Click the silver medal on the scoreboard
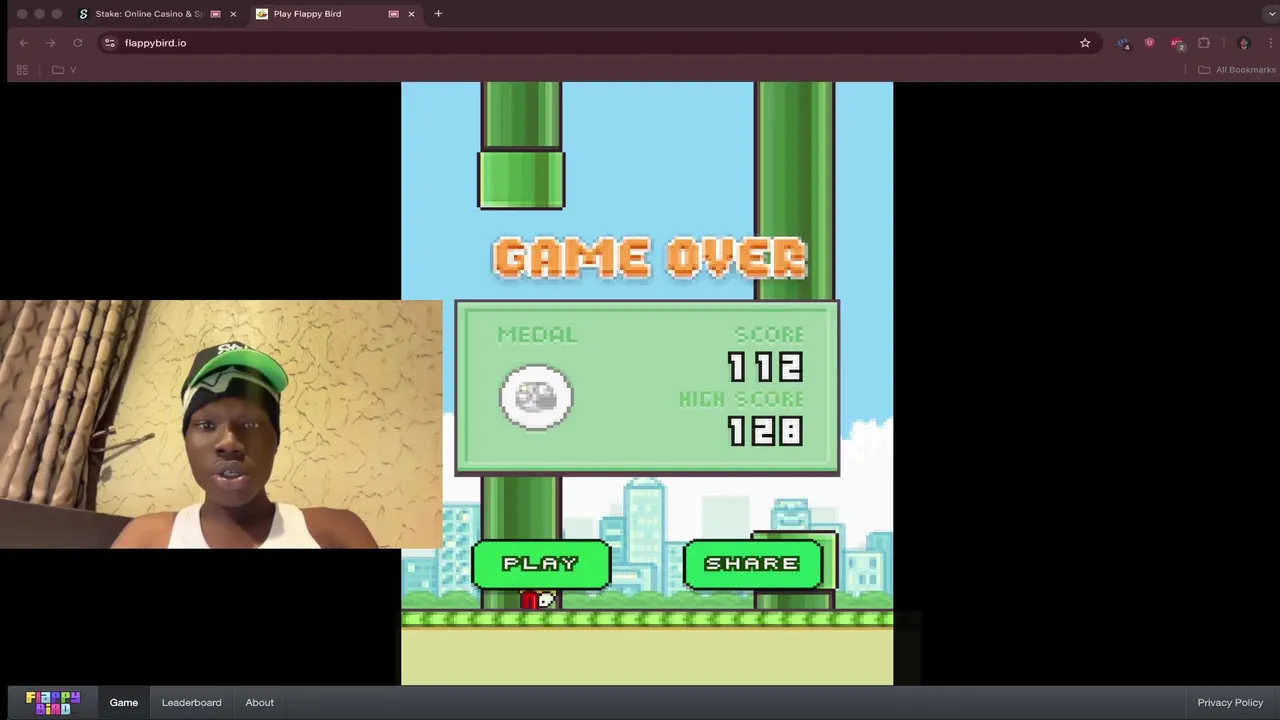 536,398
